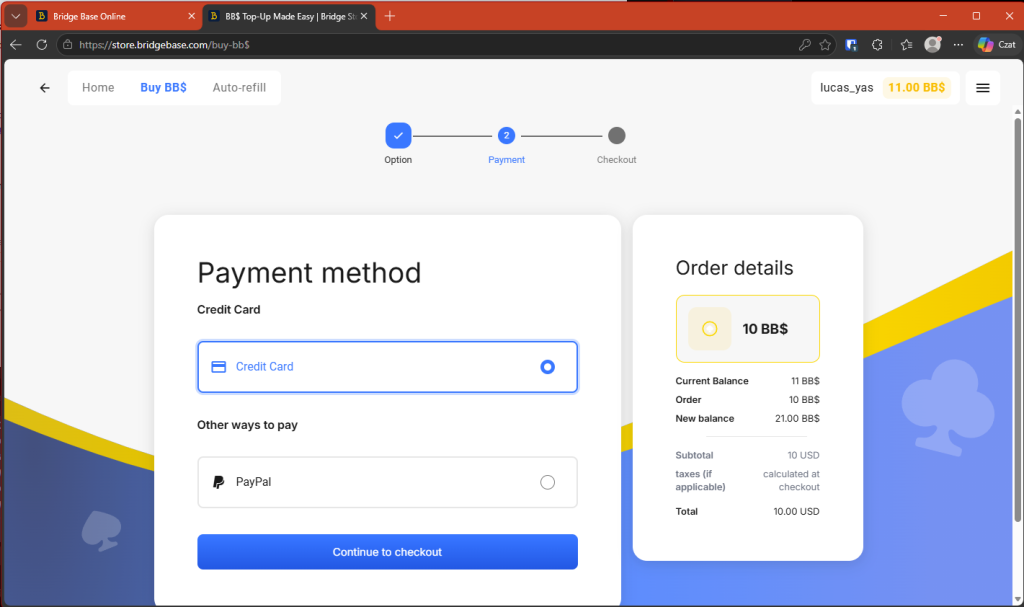This screenshot has width=1024, height=607.
Task: Expand the tab search dropdown arrow
Action: coord(15,16)
